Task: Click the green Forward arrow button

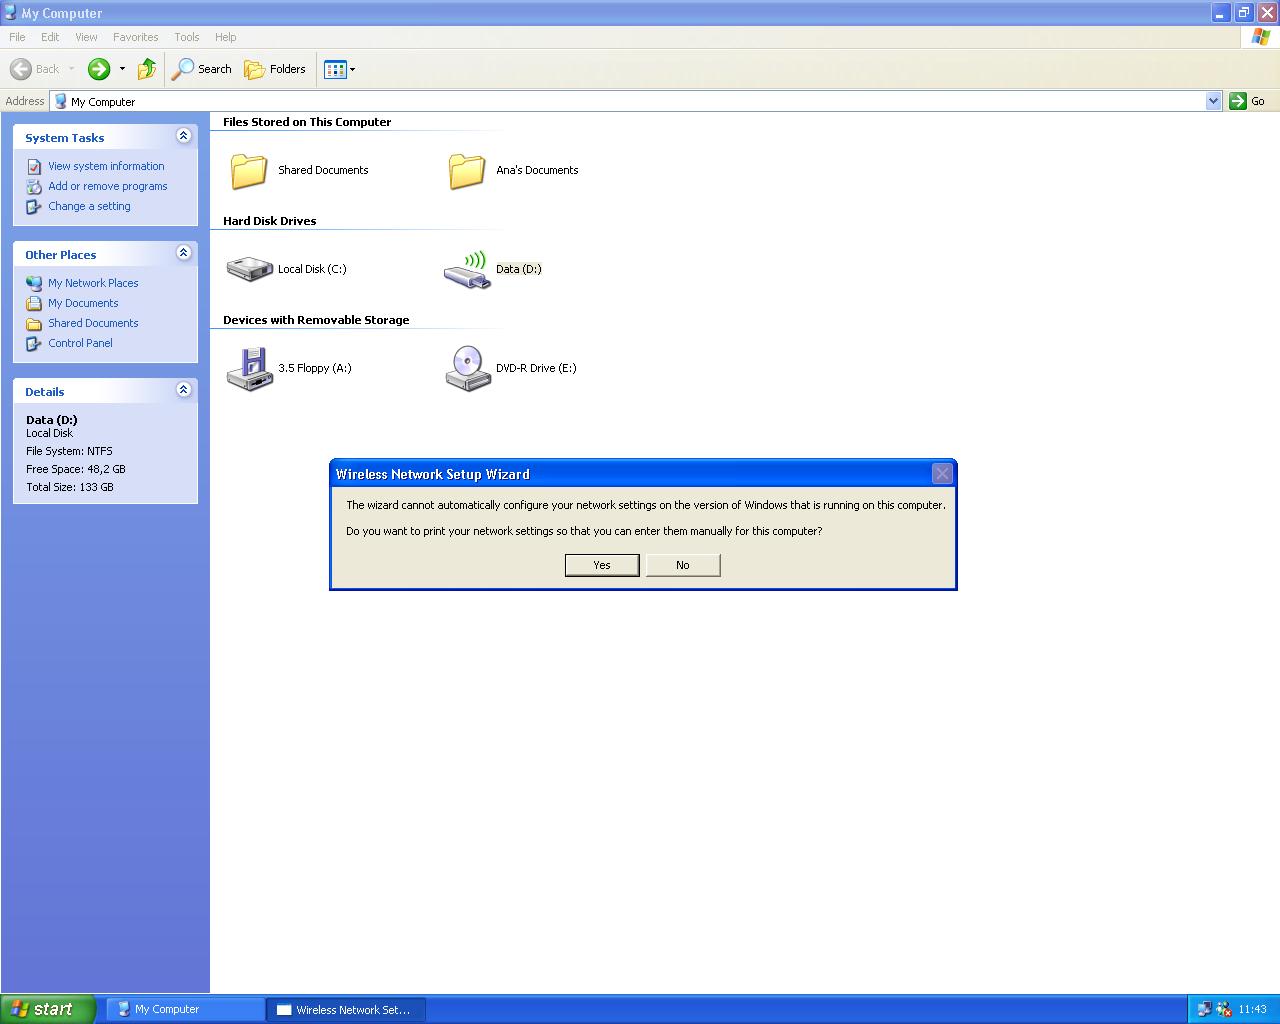Action: tap(99, 69)
